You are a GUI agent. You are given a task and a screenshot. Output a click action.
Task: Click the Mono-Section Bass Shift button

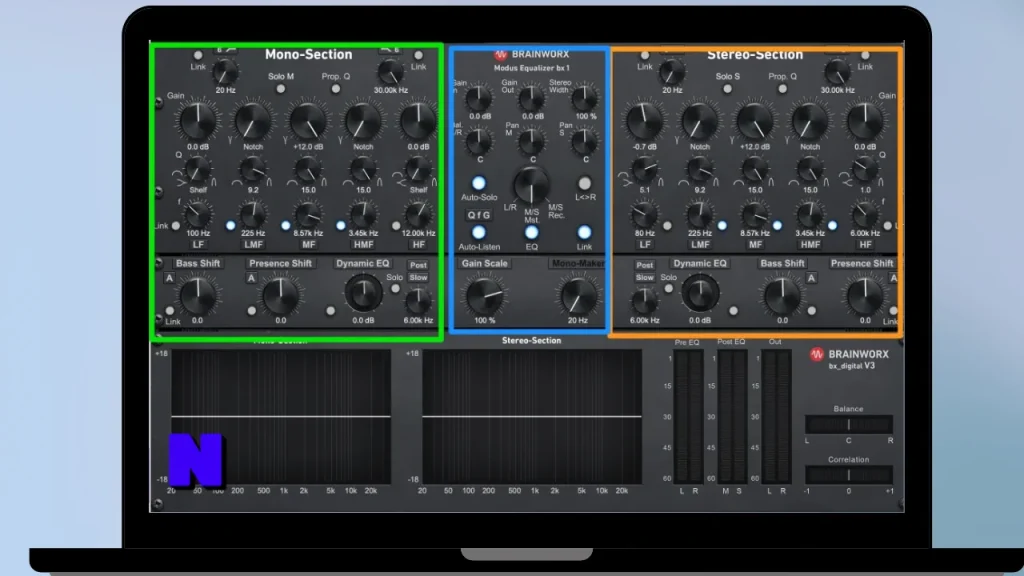[198, 263]
